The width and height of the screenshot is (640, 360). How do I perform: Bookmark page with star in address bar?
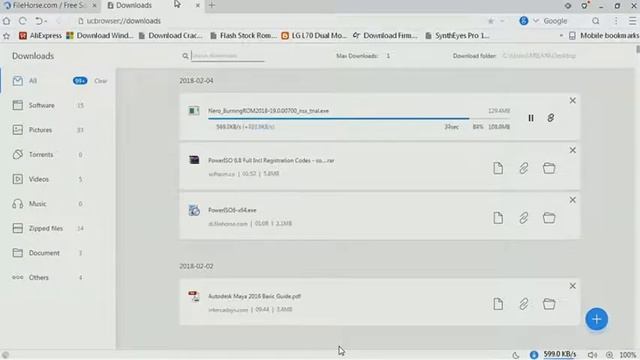tap(491, 21)
